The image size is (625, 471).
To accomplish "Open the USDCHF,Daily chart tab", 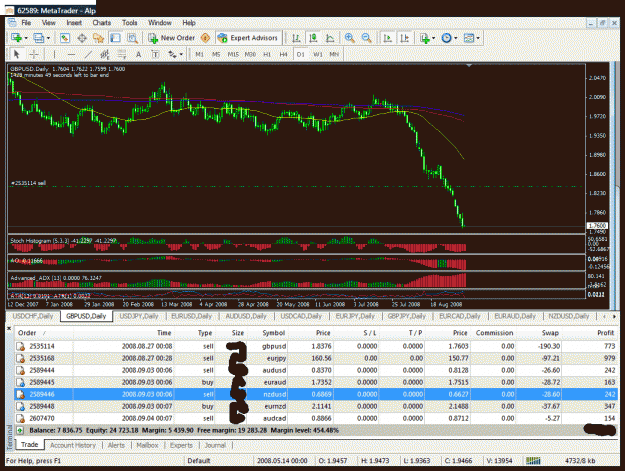I will point(33,316).
